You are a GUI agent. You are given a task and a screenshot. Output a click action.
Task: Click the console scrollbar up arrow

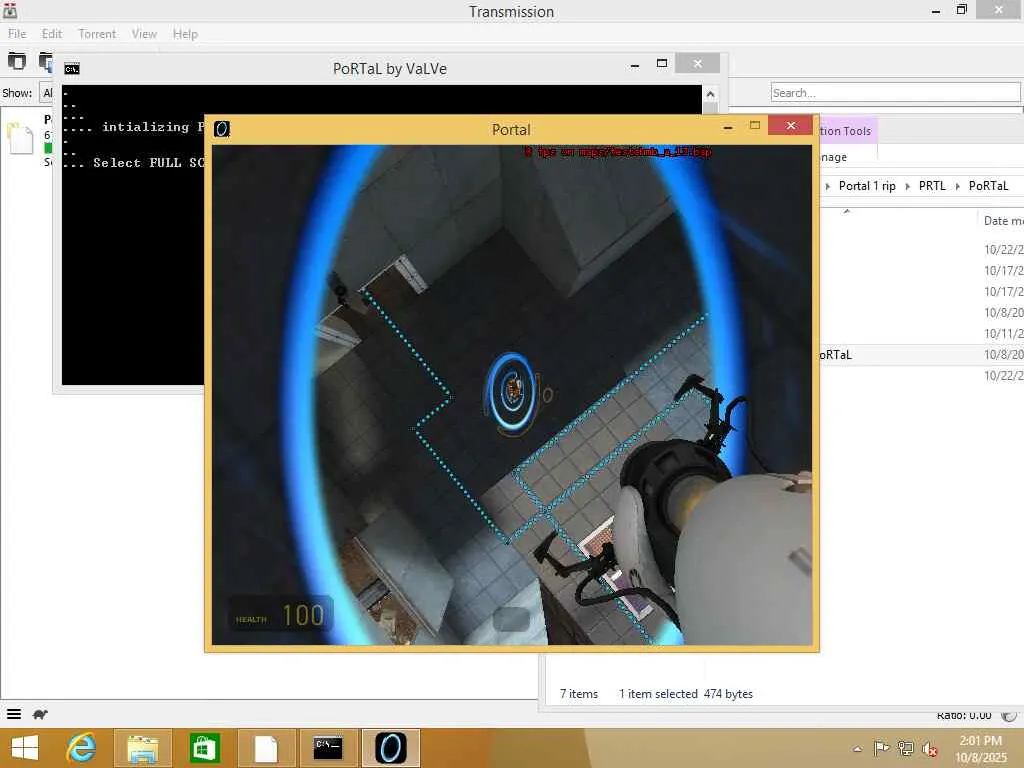pos(711,94)
